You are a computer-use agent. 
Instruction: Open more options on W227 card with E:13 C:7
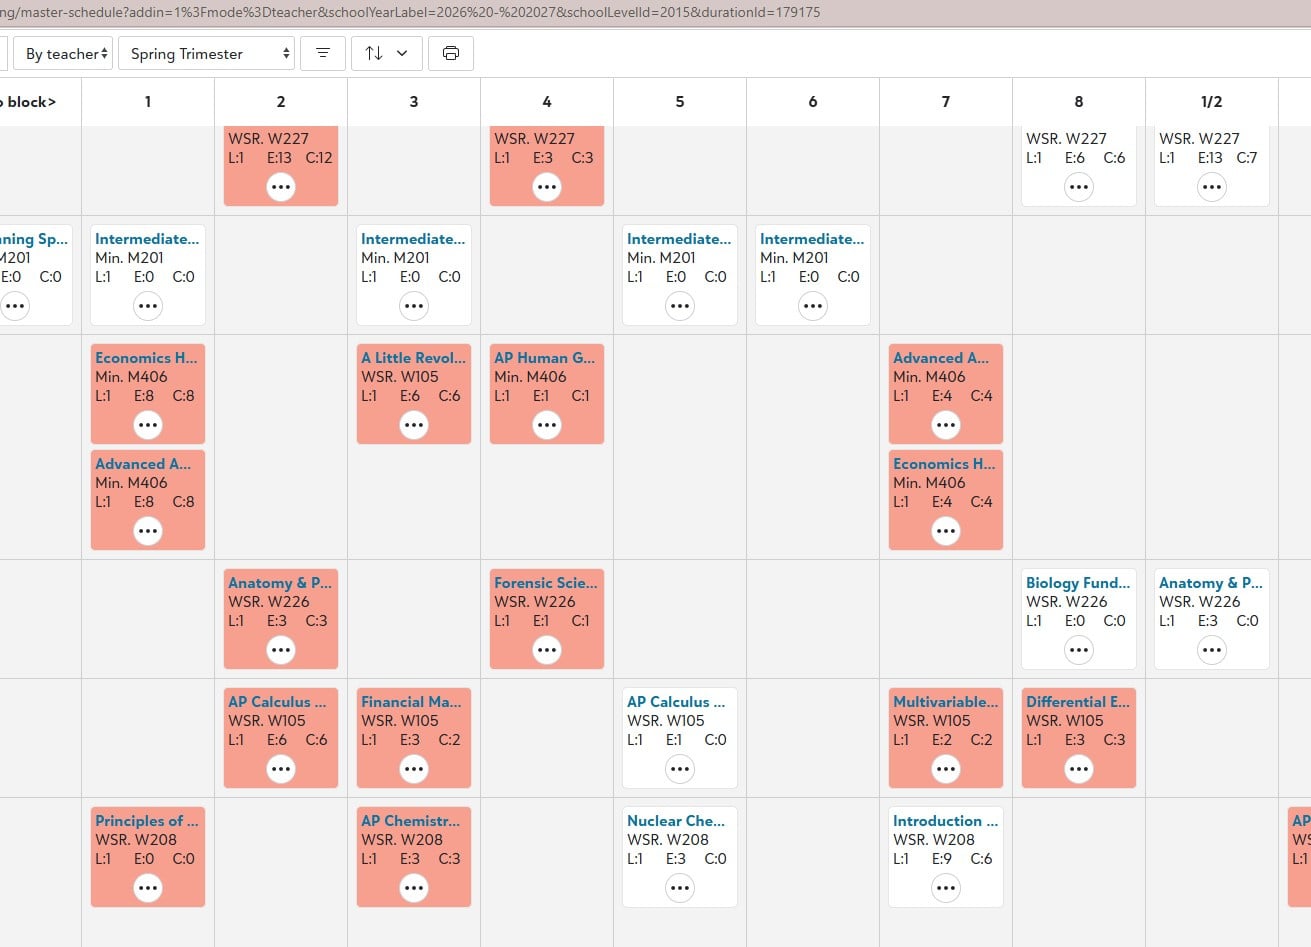click(1212, 187)
